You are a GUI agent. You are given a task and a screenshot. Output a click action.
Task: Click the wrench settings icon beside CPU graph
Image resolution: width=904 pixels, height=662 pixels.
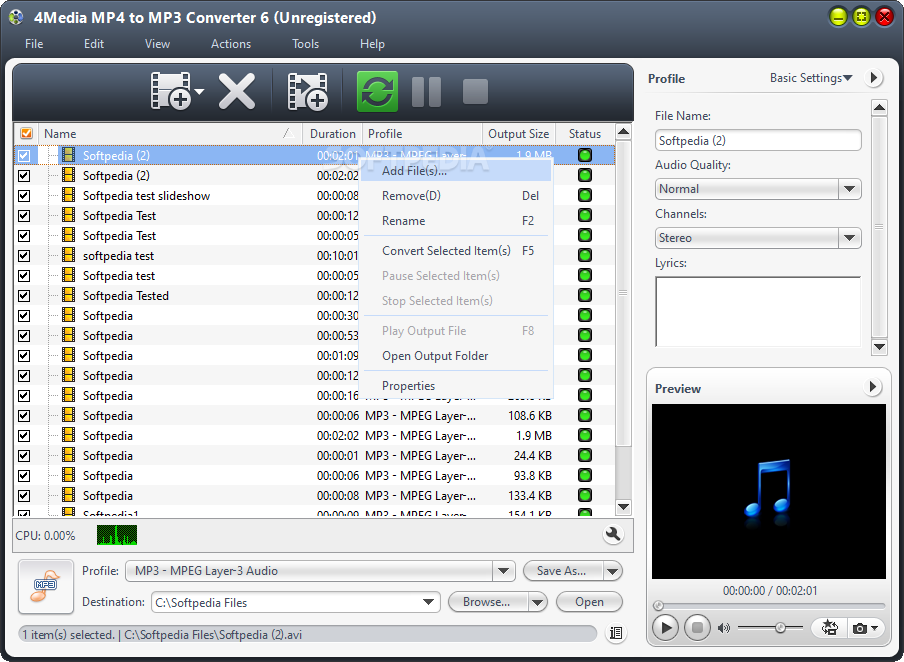click(x=613, y=535)
